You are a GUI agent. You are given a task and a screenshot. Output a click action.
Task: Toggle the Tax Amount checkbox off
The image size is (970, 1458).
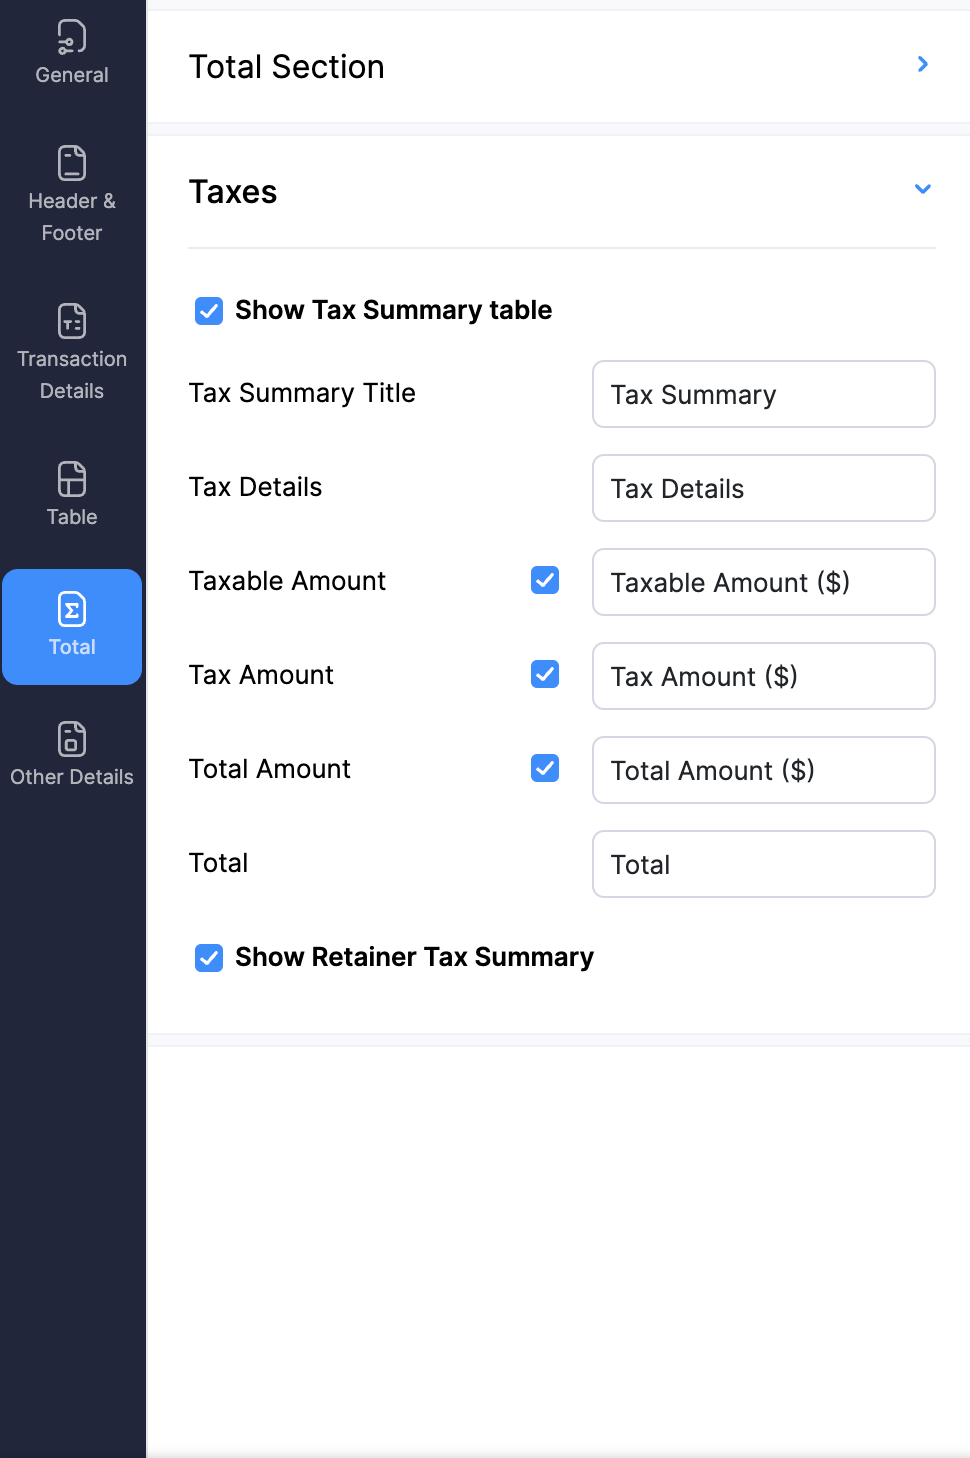544,674
